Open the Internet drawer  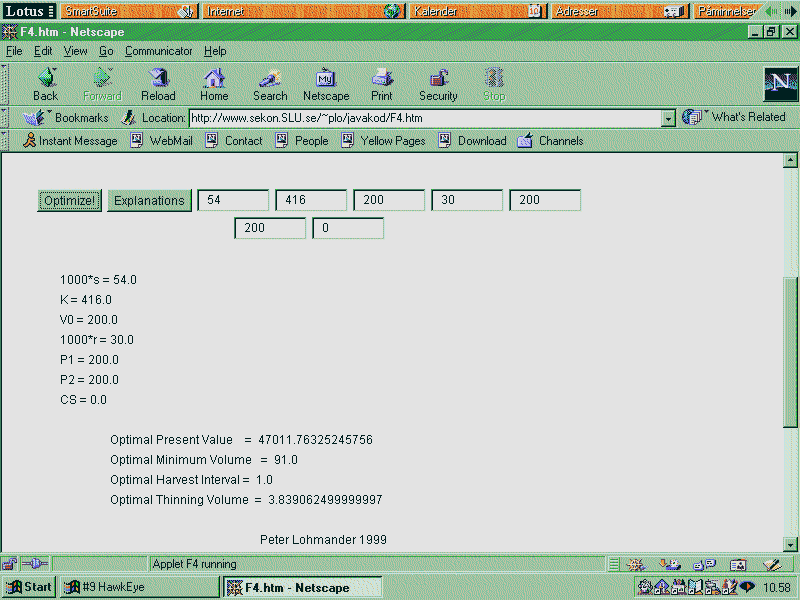point(304,11)
